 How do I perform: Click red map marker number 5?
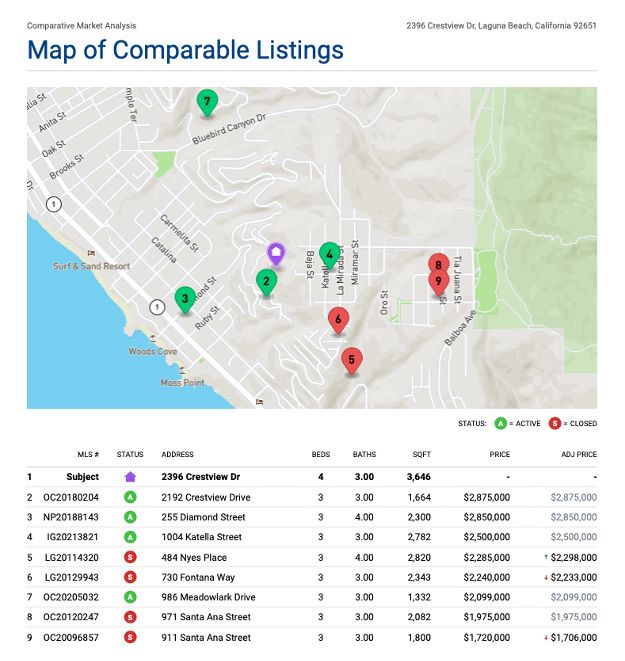351,359
